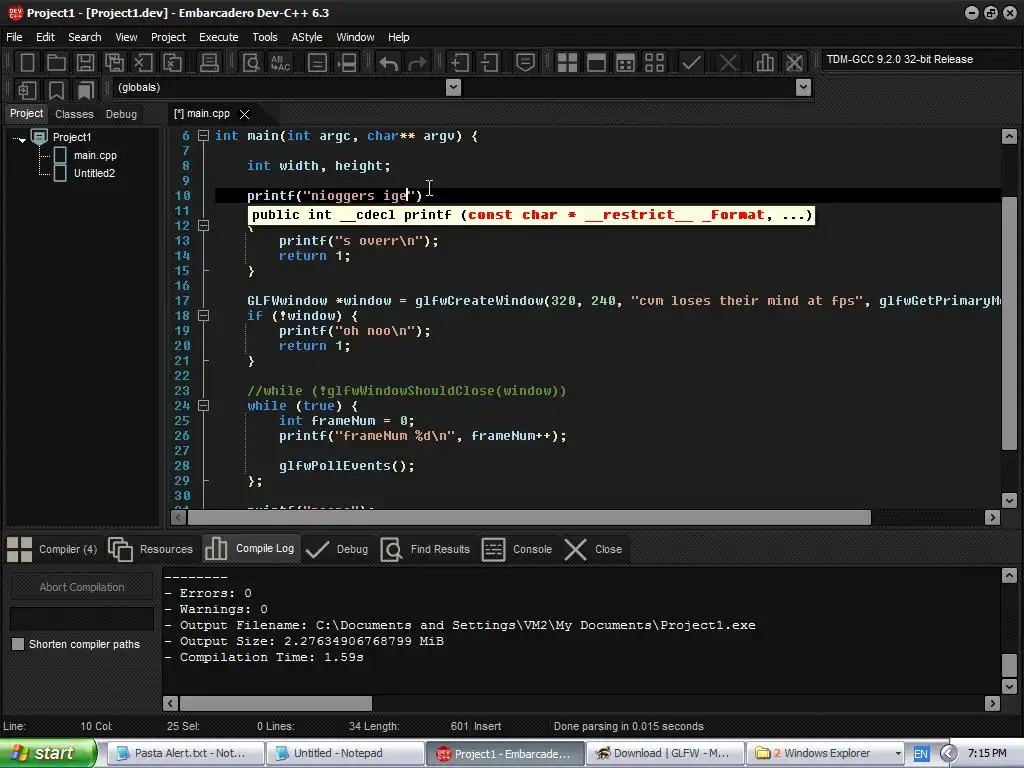Click the Goto bookmark icon
The height and width of the screenshot is (768, 1024).
[85, 89]
